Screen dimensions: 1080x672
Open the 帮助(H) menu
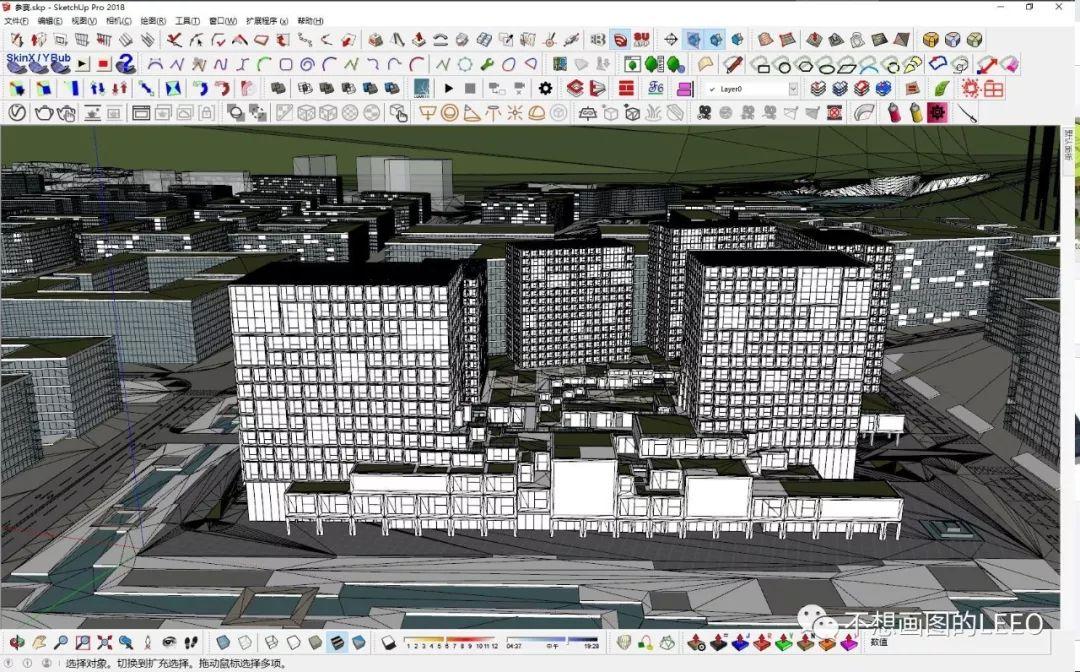point(310,21)
